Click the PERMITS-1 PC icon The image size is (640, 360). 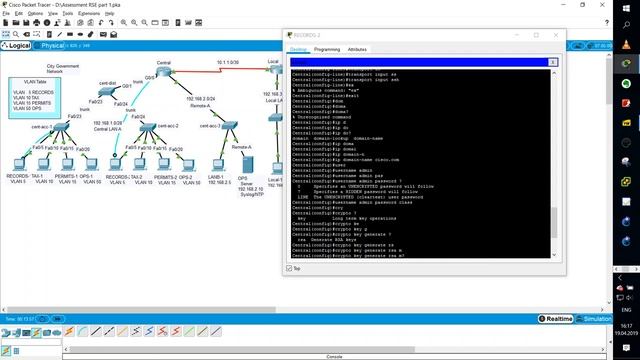coord(67,164)
